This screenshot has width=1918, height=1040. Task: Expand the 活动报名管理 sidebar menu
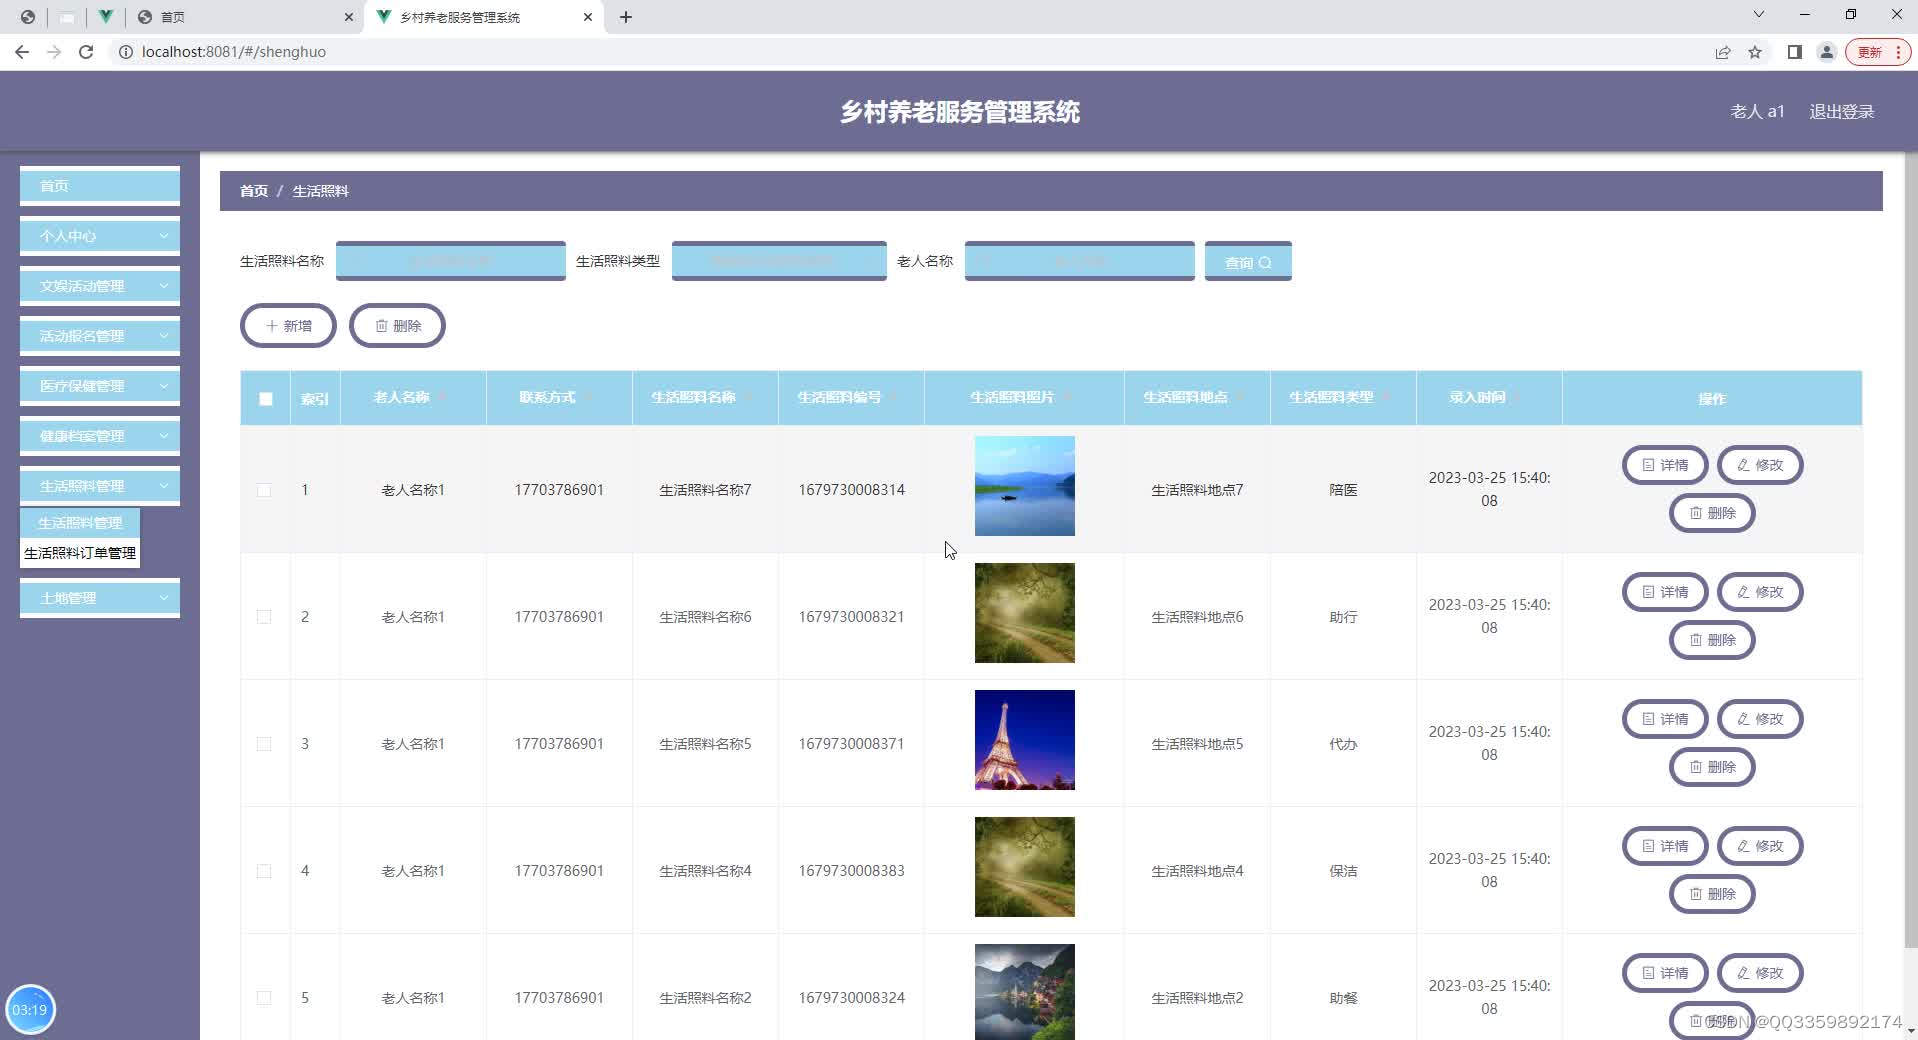100,336
